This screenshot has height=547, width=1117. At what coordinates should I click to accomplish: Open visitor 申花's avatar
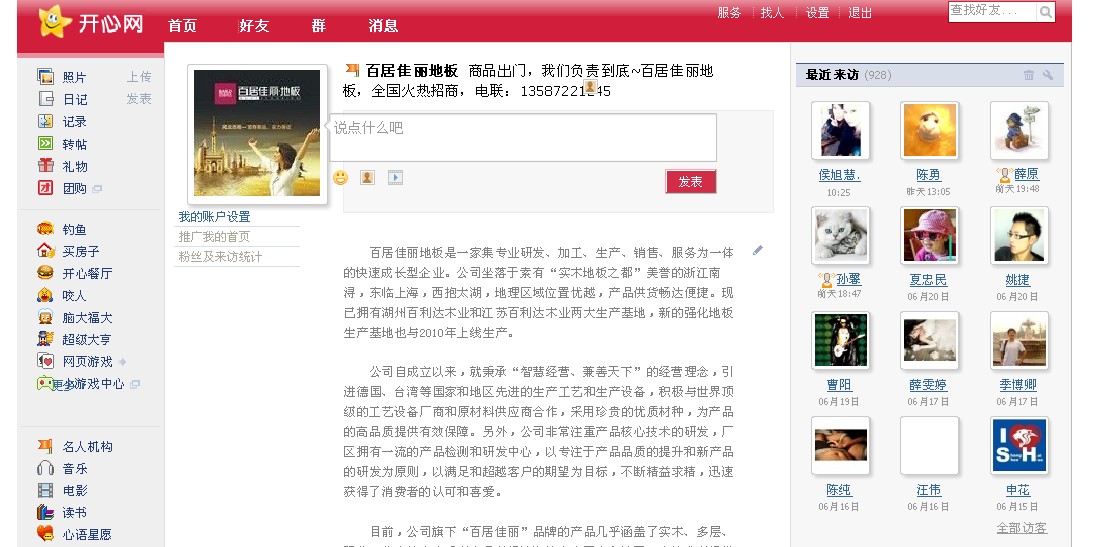pyautogui.click(x=1019, y=446)
